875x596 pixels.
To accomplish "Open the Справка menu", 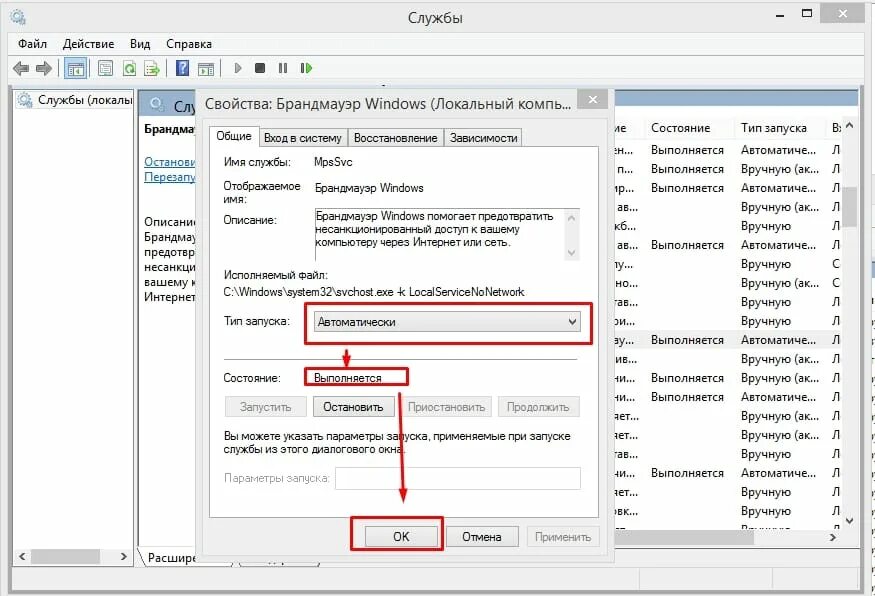I will pos(189,44).
